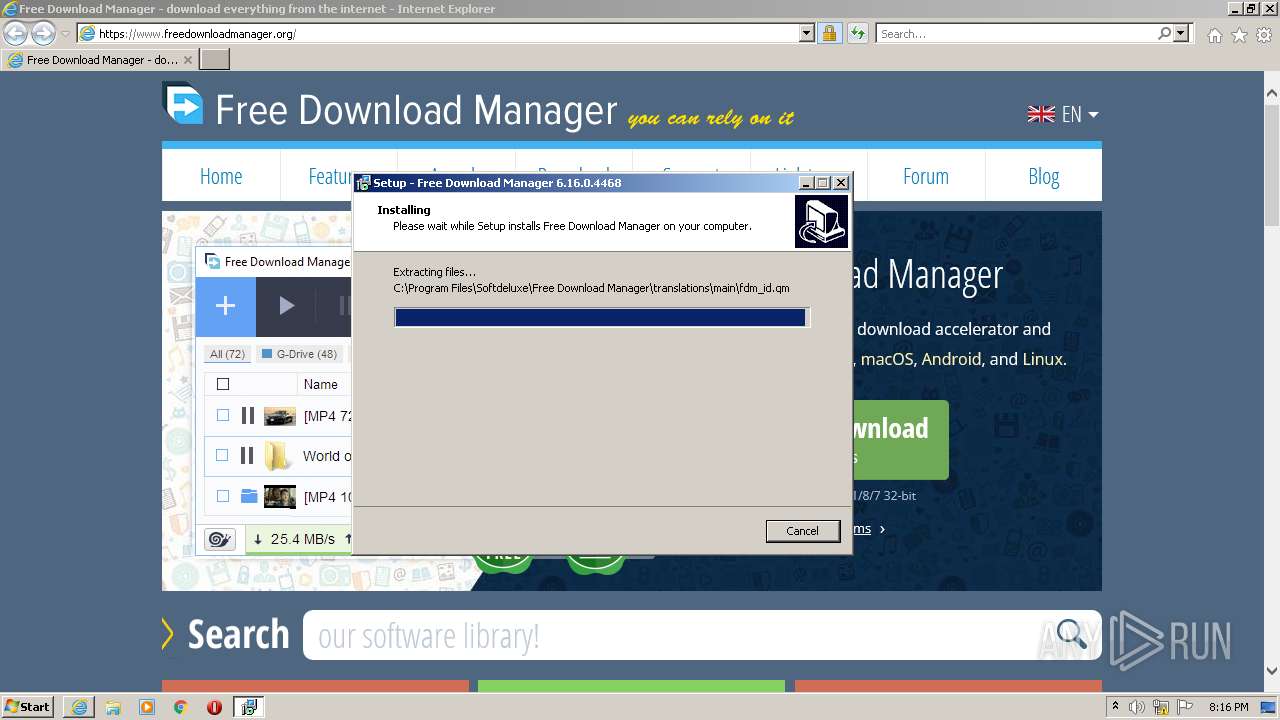Click the setup title bar icon
Screen dimensions: 1280x720
(x=364, y=183)
